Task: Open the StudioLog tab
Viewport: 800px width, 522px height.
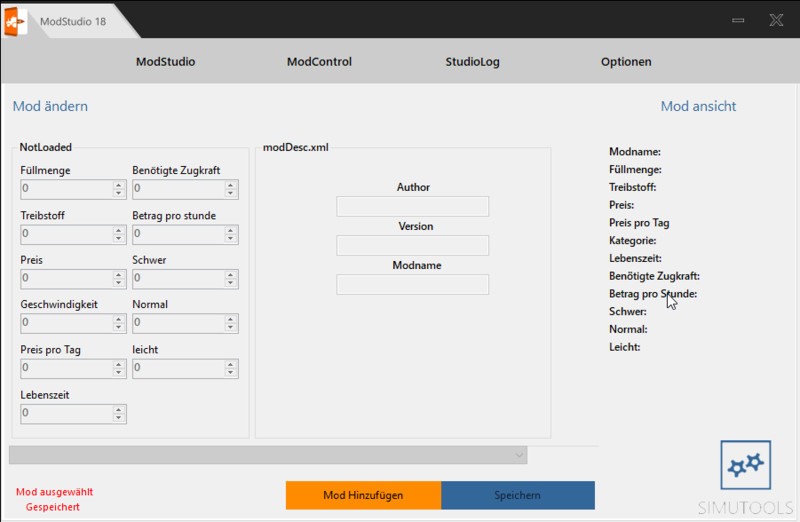Action: [472, 62]
